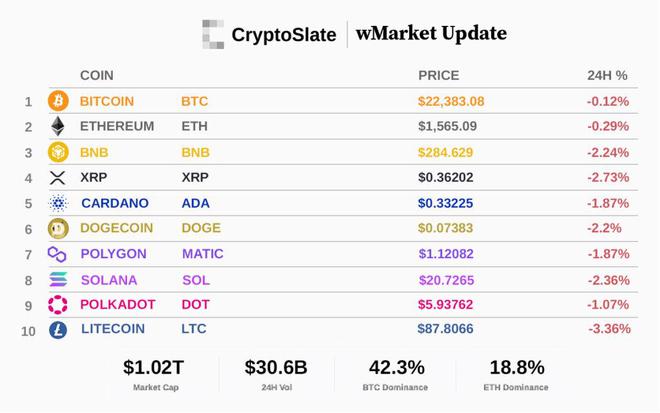Click the Bitcoin coin icon

[58, 101]
